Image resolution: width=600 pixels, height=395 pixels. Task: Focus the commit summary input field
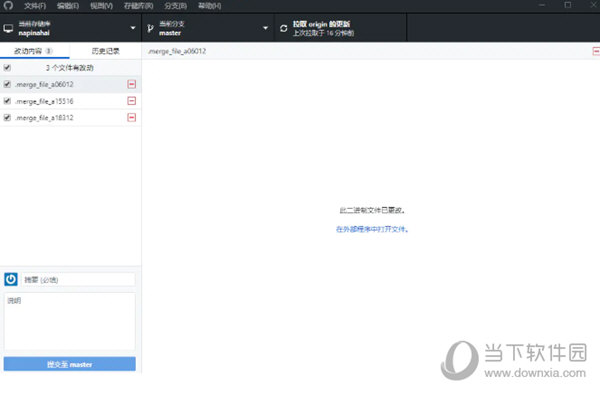pyautogui.click(x=78, y=280)
